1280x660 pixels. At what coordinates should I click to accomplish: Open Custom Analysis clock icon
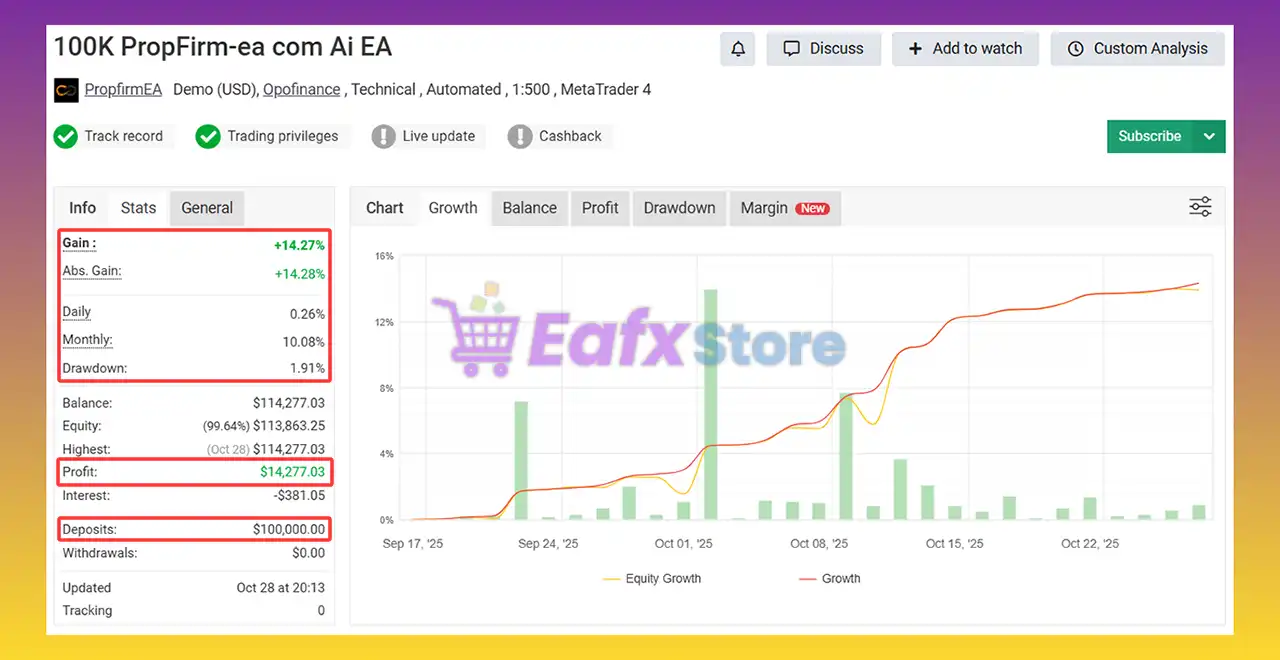click(1075, 48)
